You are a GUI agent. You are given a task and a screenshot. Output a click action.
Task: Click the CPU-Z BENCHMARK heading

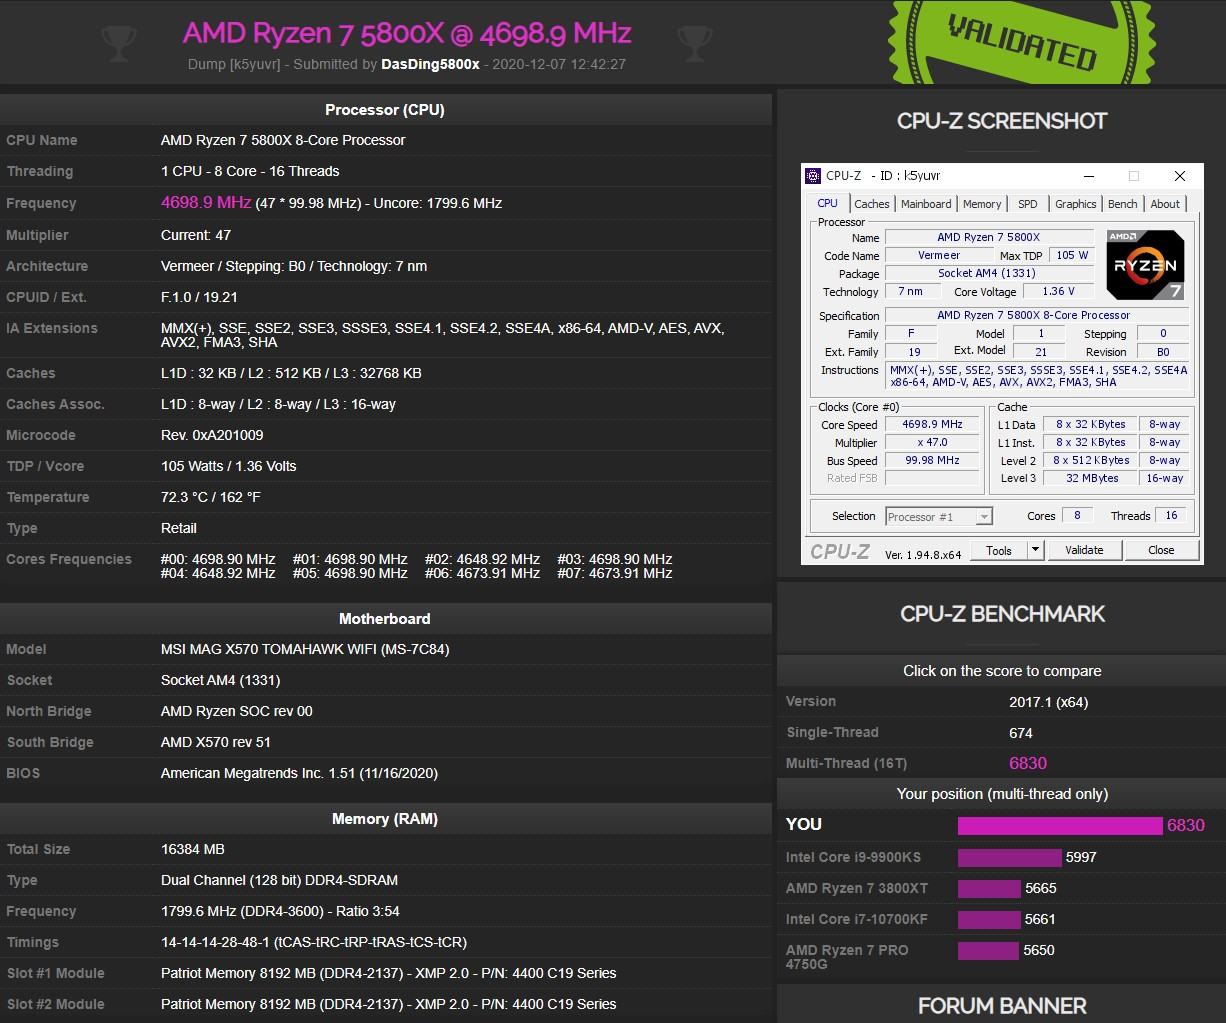tap(1003, 614)
